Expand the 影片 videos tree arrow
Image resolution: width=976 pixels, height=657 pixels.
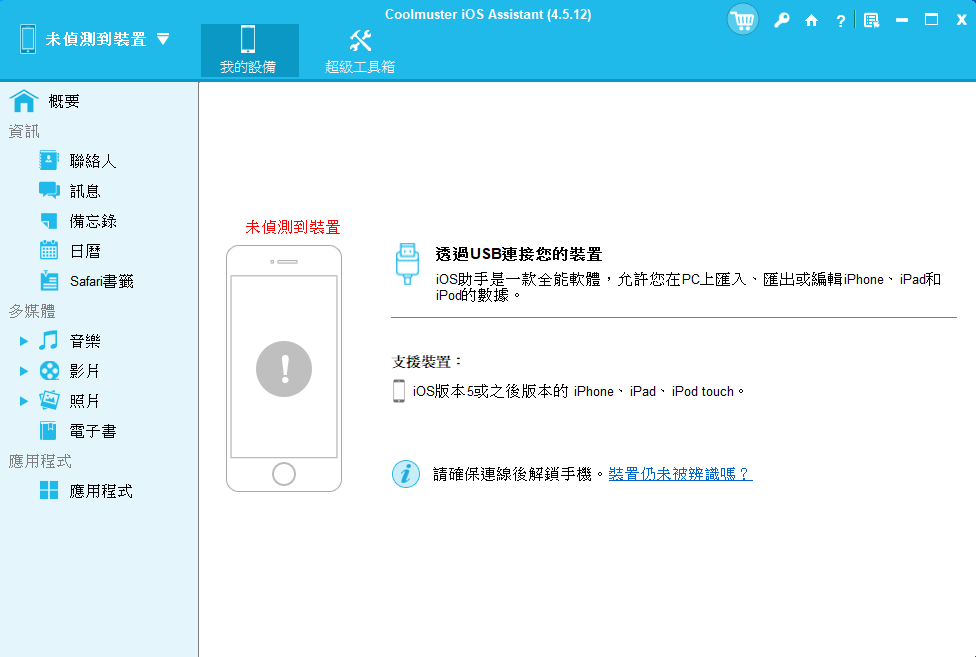coord(24,371)
